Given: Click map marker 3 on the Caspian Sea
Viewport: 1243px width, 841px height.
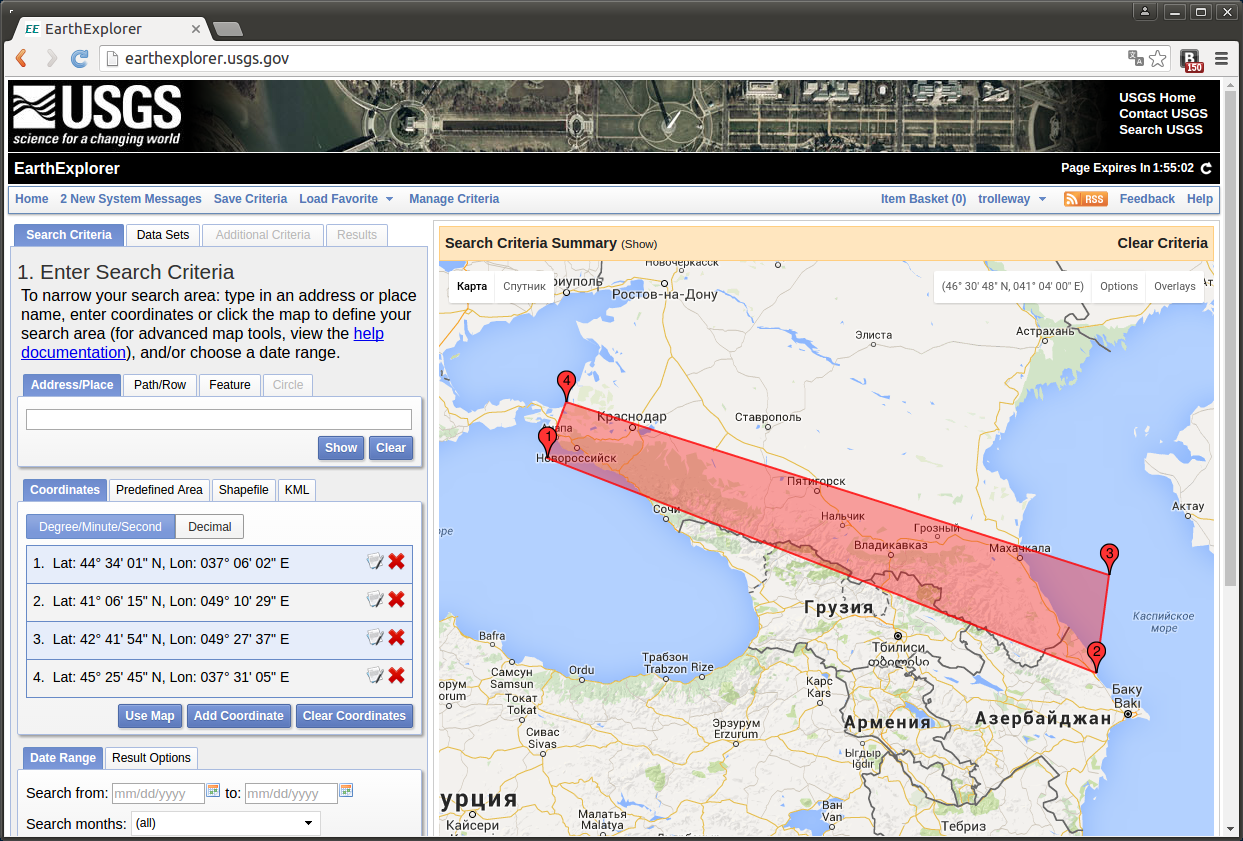Looking at the screenshot, I should 1108,558.
